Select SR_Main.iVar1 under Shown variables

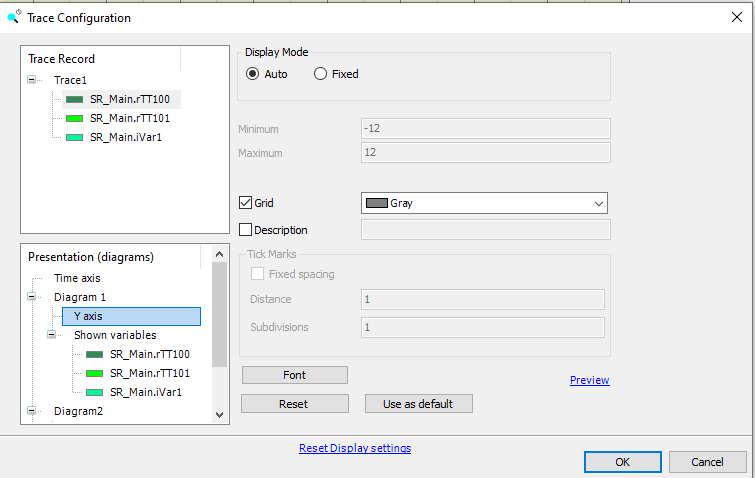[x=145, y=392]
